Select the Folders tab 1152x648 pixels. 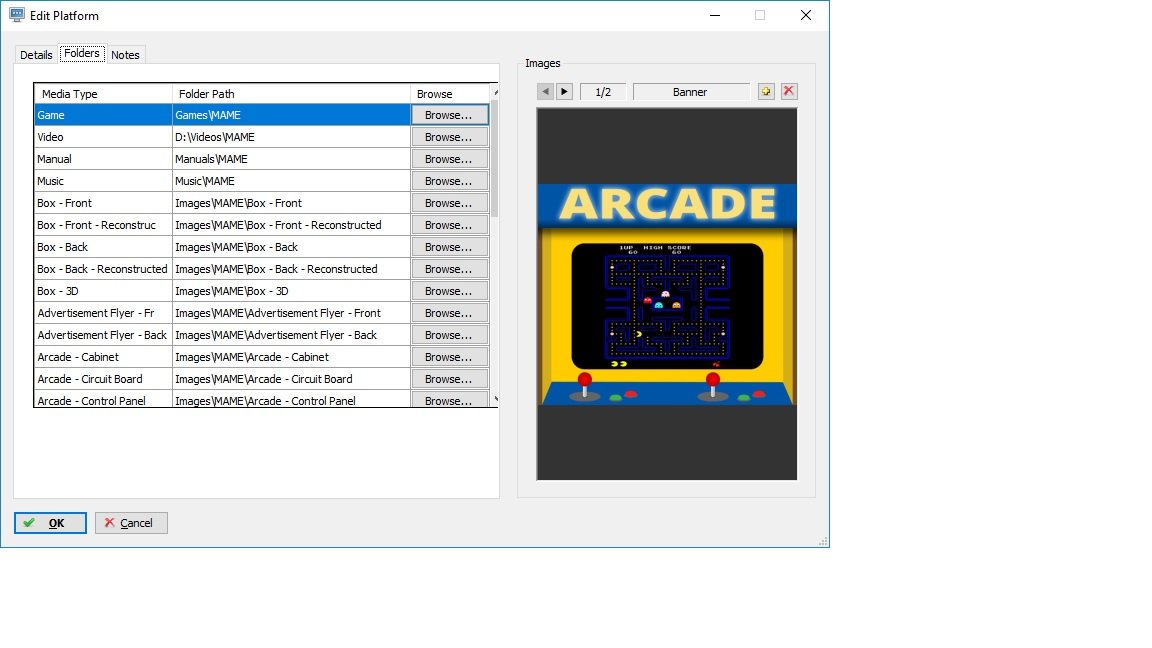[82, 54]
